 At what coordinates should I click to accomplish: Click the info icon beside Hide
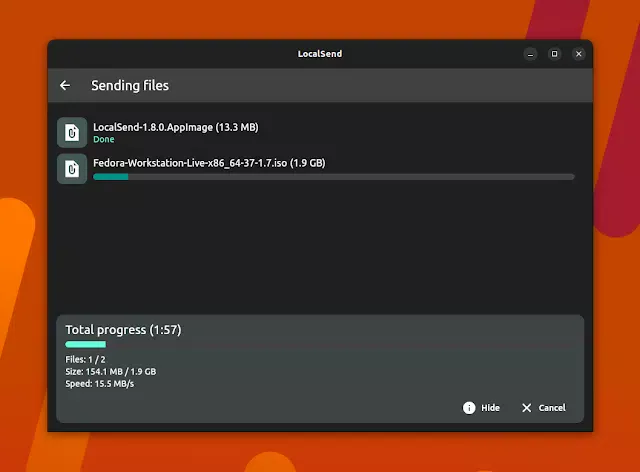[469, 408]
